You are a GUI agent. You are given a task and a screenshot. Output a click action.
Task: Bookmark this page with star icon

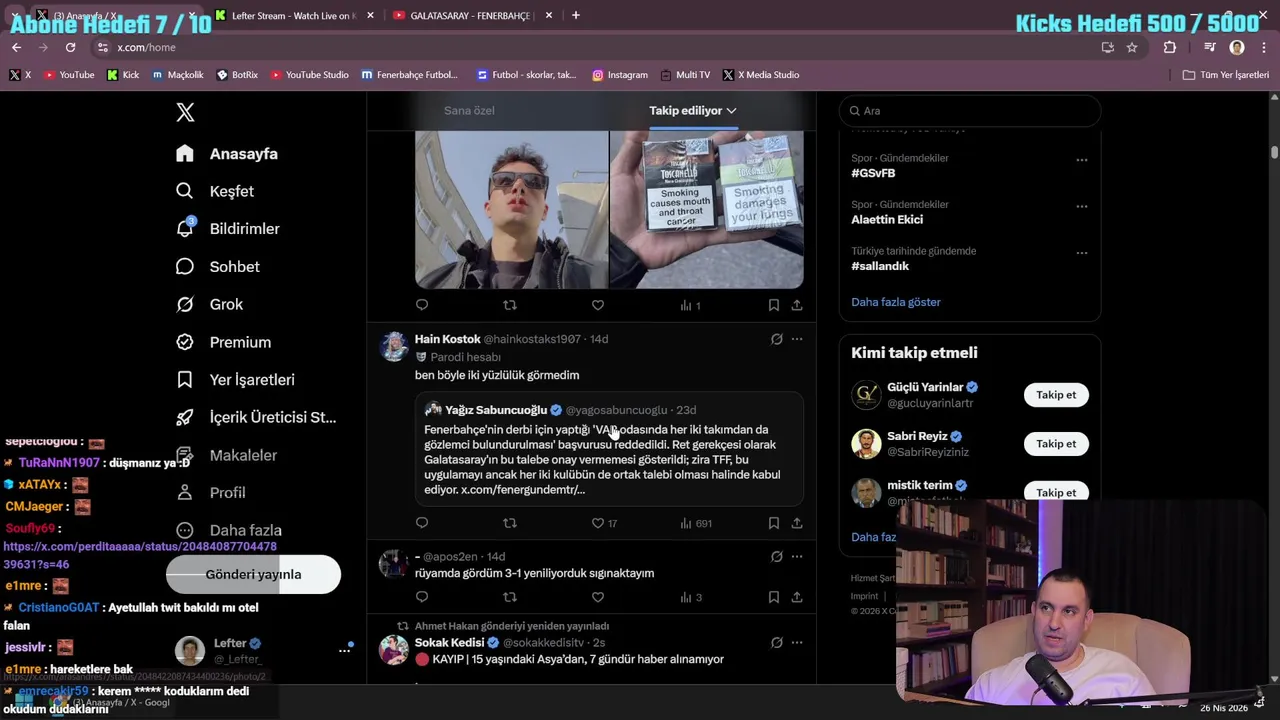pyautogui.click(x=1132, y=47)
